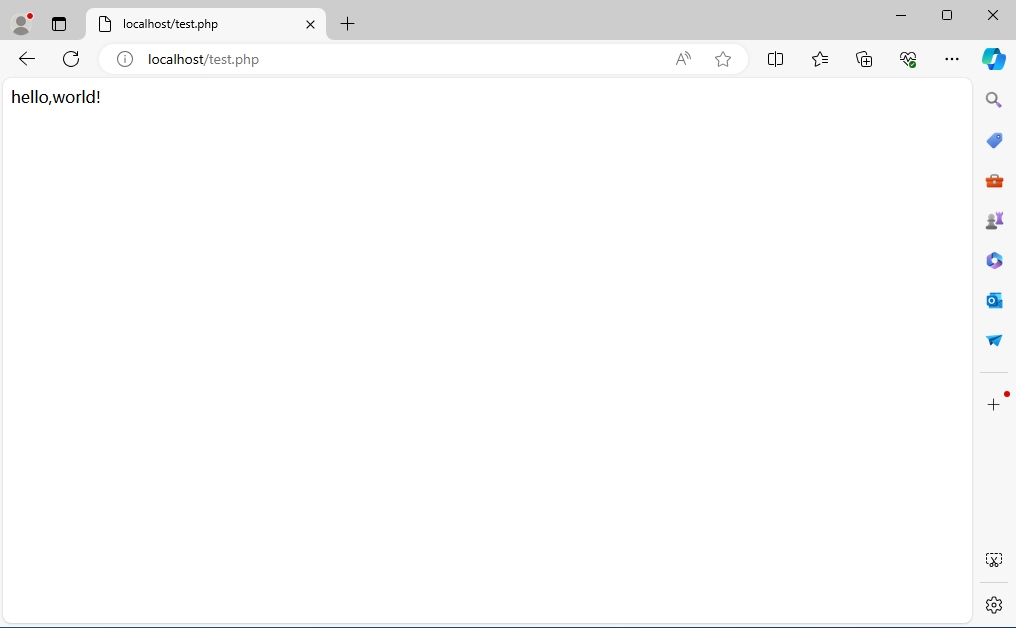Screen dimensions: 1016x628
Task: Customize sidebar with the plus button
Action: tap(994, 404)
